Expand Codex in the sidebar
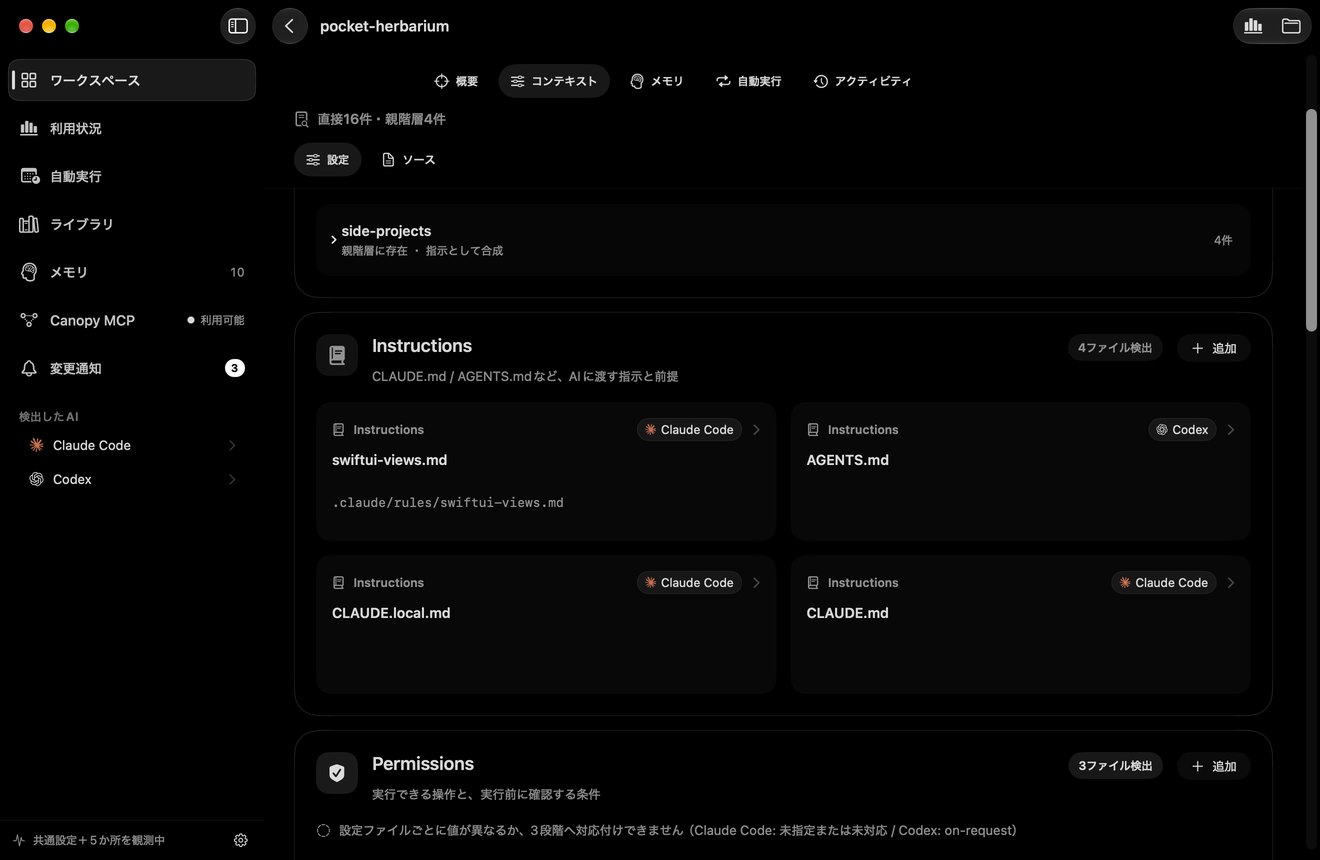This screenshot has height=860, width=1320. (x=232, y=479)
